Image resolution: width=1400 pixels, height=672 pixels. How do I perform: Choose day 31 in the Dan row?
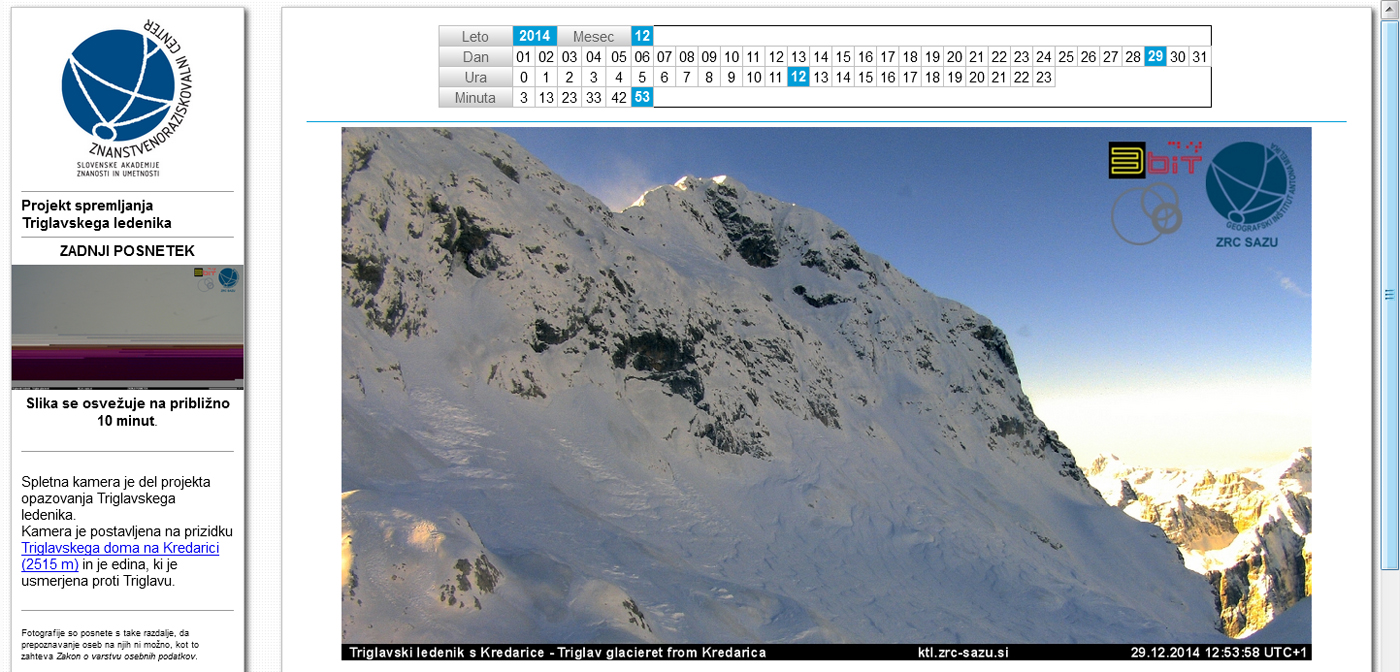click(x=1200, y=57)
